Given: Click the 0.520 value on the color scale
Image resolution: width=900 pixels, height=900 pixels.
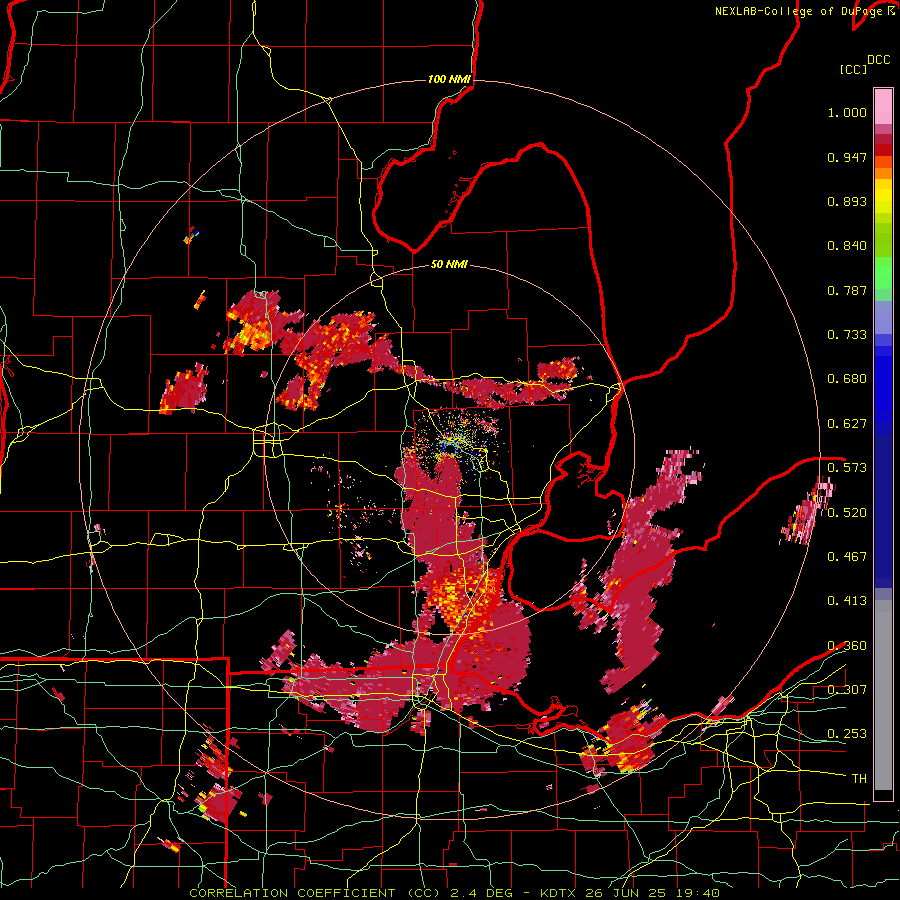Looking at the screenshot, I should click(847, 512).
